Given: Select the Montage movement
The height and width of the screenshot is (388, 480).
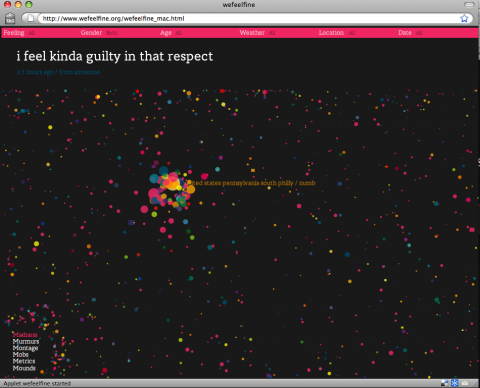Looking at the screenshot, I should click(x=25, y=348).
